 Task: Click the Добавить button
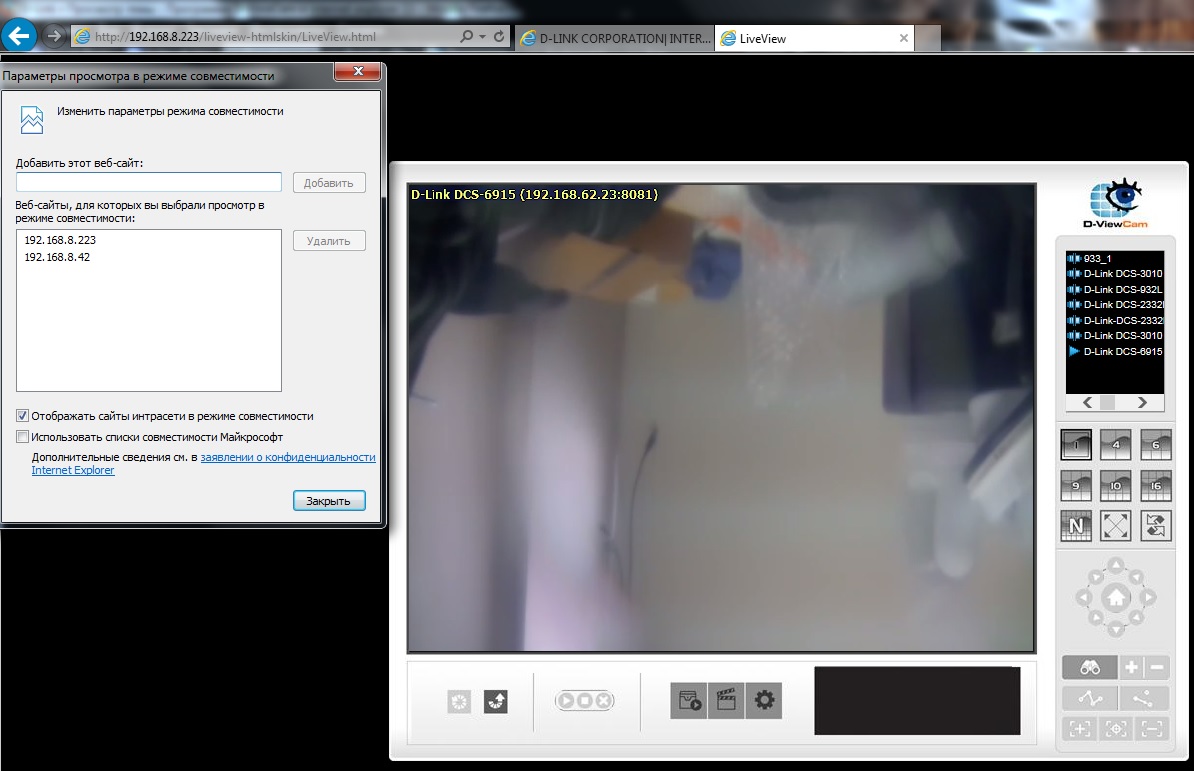[329, 183]
